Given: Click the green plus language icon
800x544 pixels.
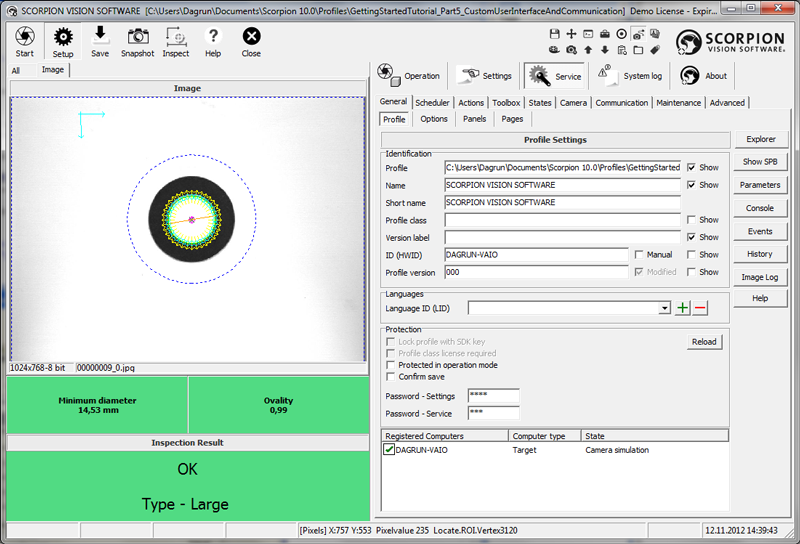Looking at the screenshot, I should coord(683,308).
